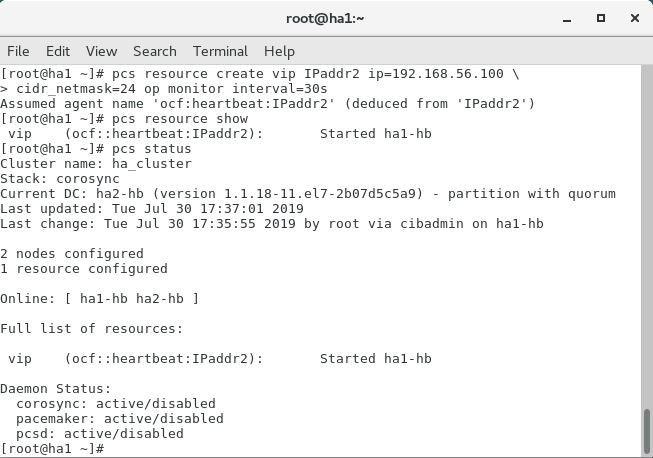Image resolution: width=653 pixels, height=458 pixels.
Task: Open the Edit menu
Action: [58, 51]
